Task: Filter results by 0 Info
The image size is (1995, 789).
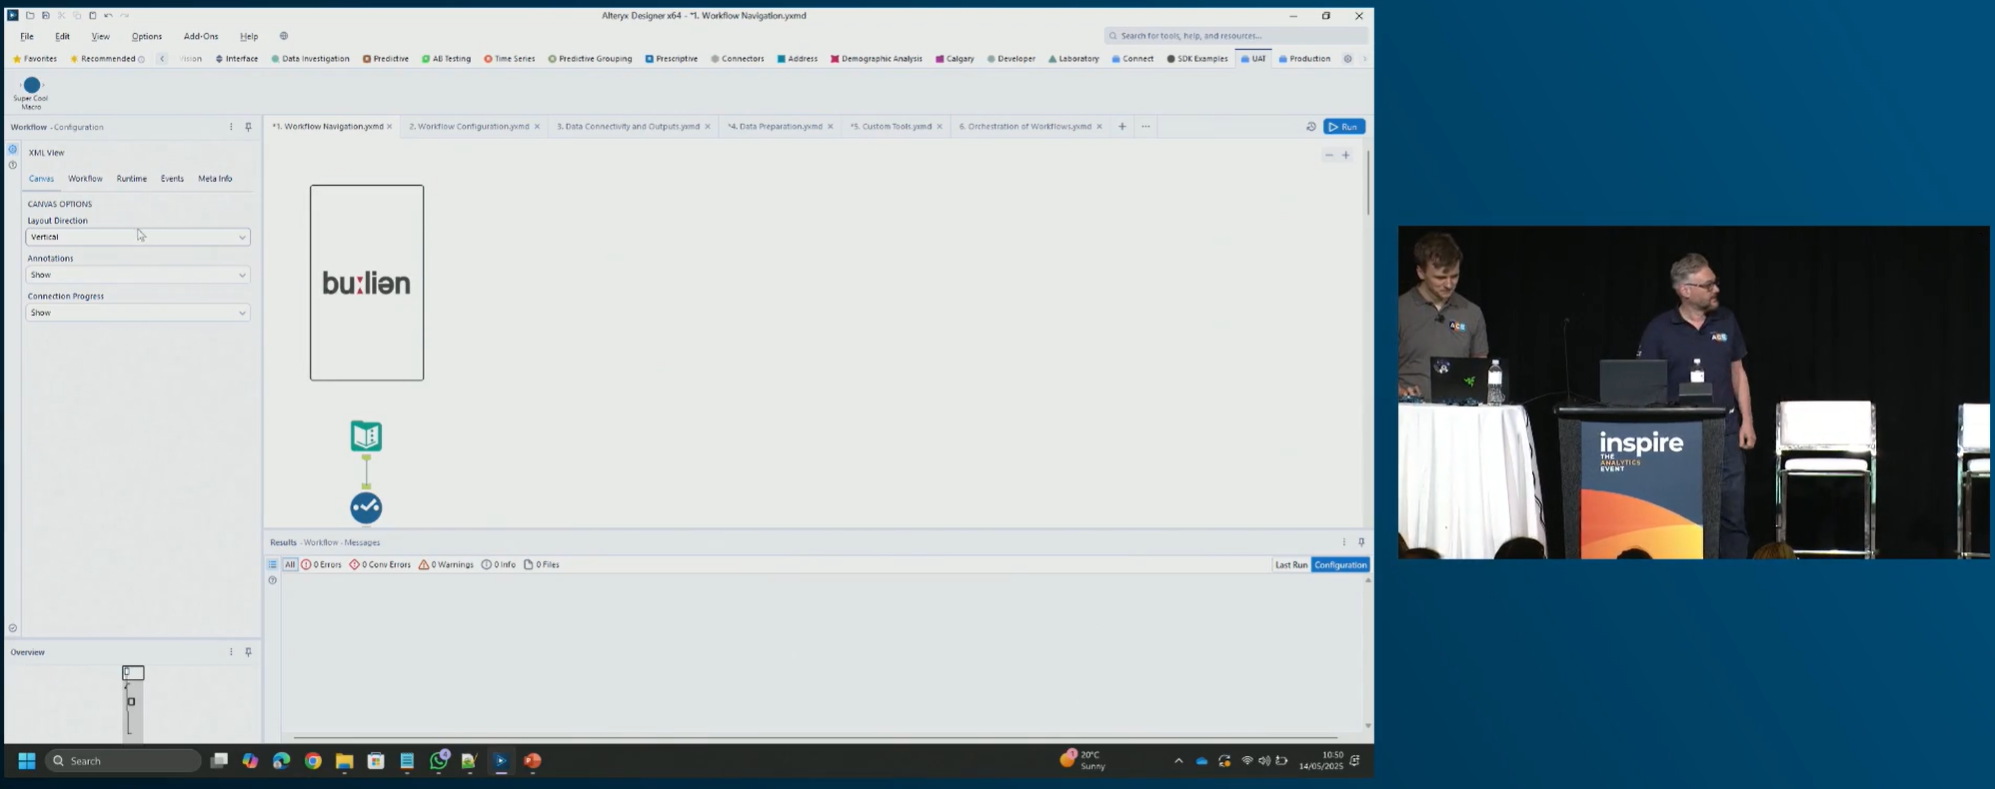Action: 498,565
